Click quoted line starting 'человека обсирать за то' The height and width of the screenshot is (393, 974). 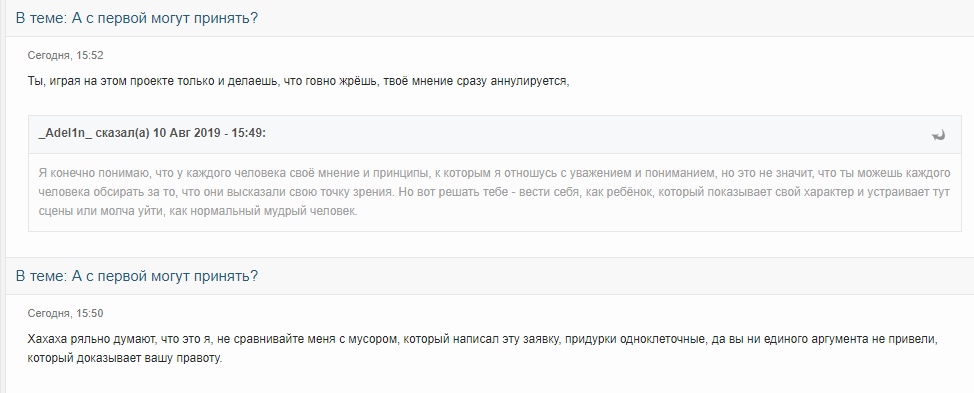[x=494, y=192]
